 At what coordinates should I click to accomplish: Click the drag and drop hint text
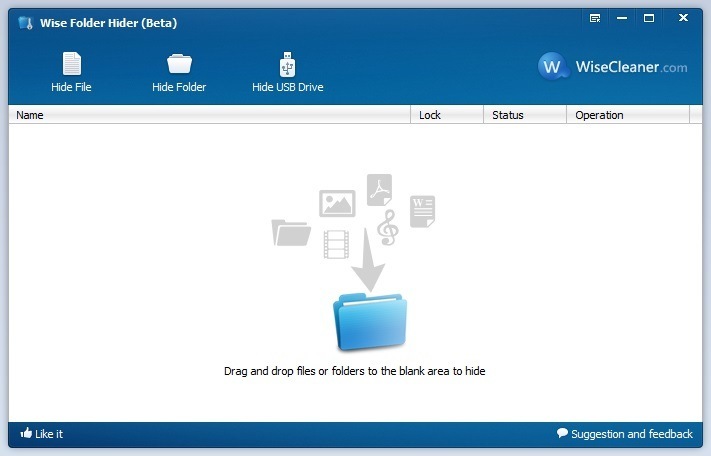[x=354, y=371]
